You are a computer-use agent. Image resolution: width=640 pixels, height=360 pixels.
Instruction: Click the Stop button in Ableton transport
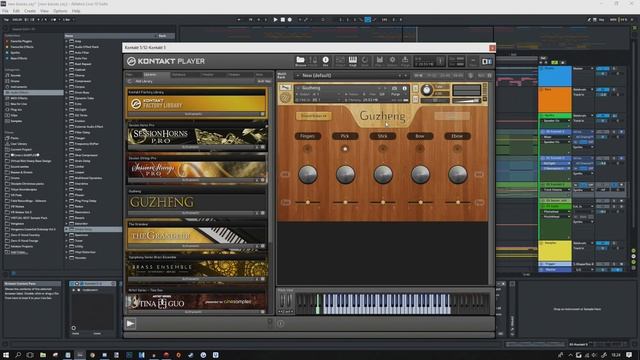tap(282, 20)
